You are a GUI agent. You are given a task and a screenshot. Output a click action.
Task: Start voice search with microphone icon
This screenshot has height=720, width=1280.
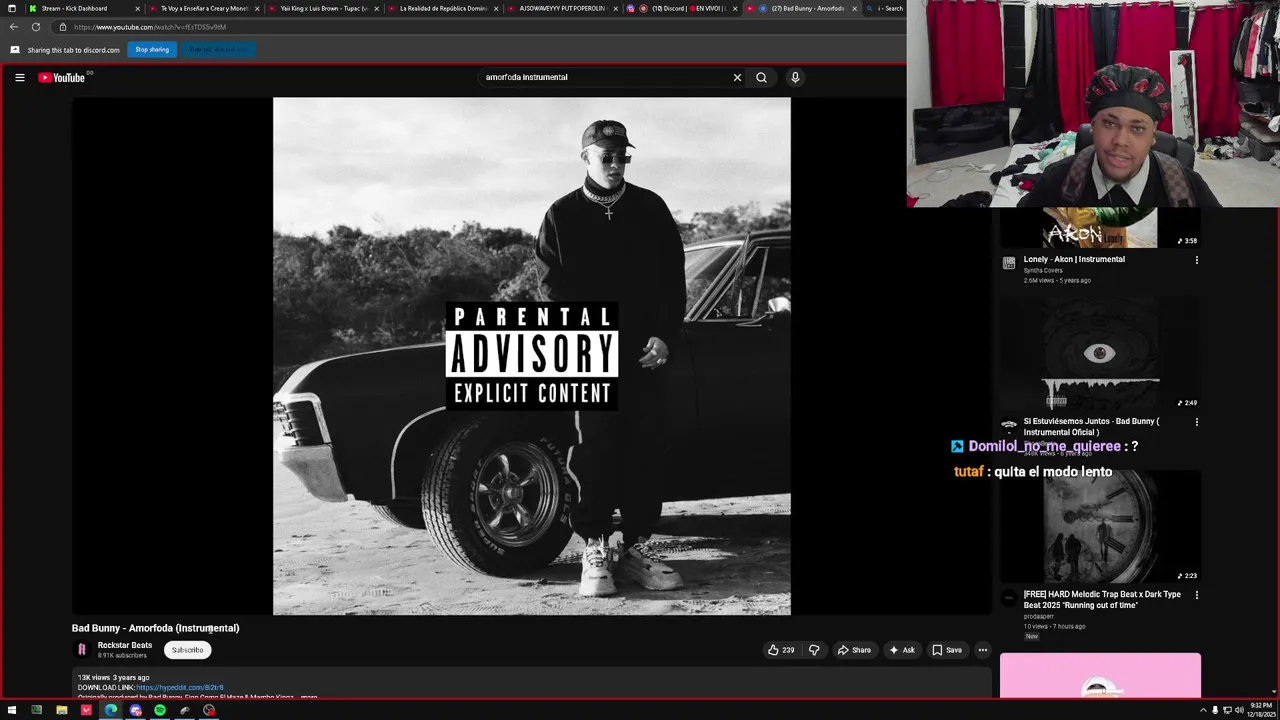(x=795, y=77)
